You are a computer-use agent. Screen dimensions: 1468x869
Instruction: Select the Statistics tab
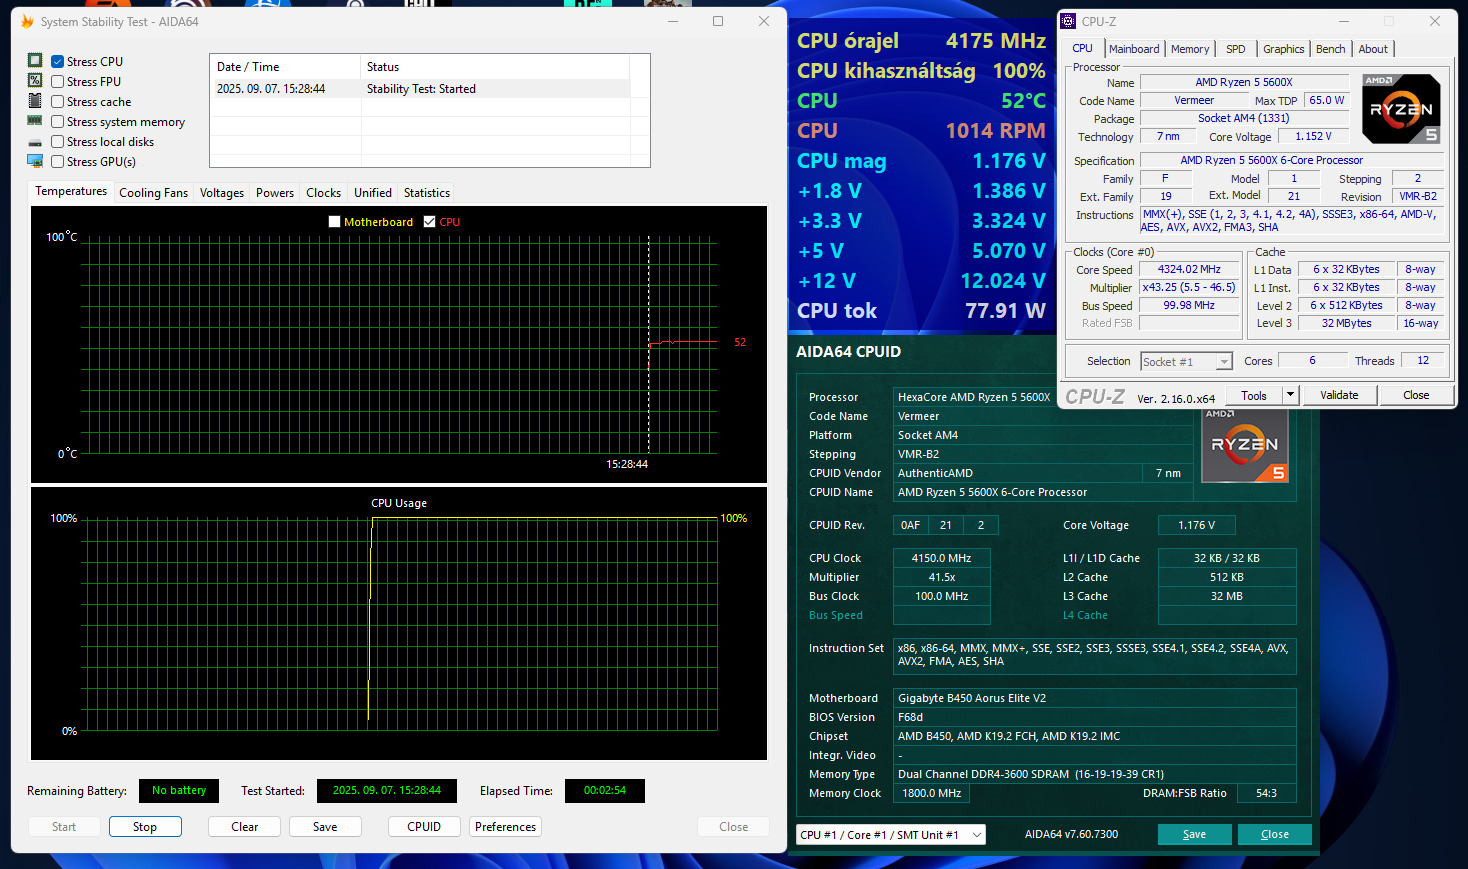(427, 193)
